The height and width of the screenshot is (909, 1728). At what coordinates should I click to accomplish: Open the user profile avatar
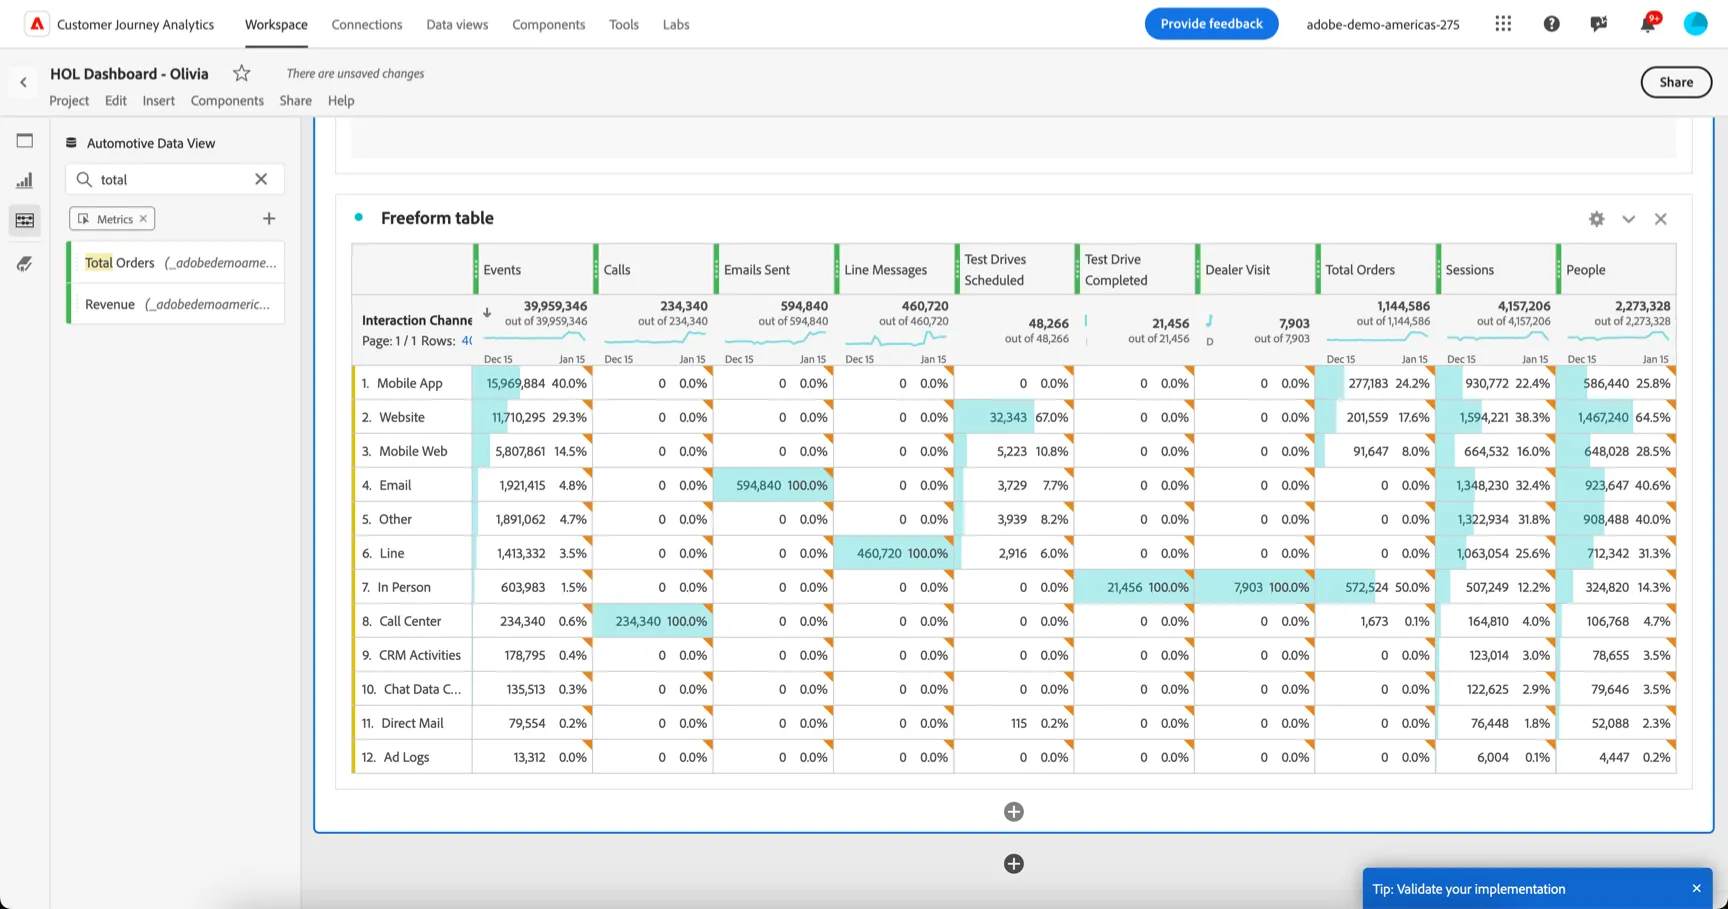tap(1695, 24)
